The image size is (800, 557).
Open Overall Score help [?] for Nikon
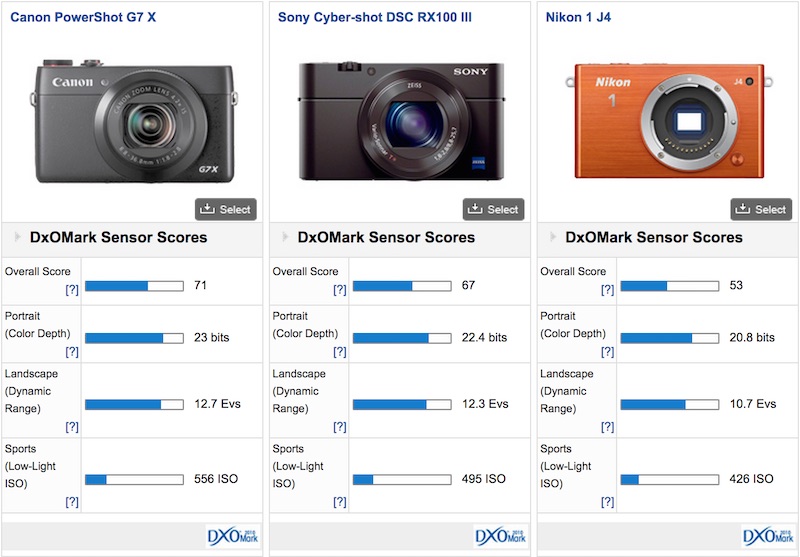click(x=608, y=290)
